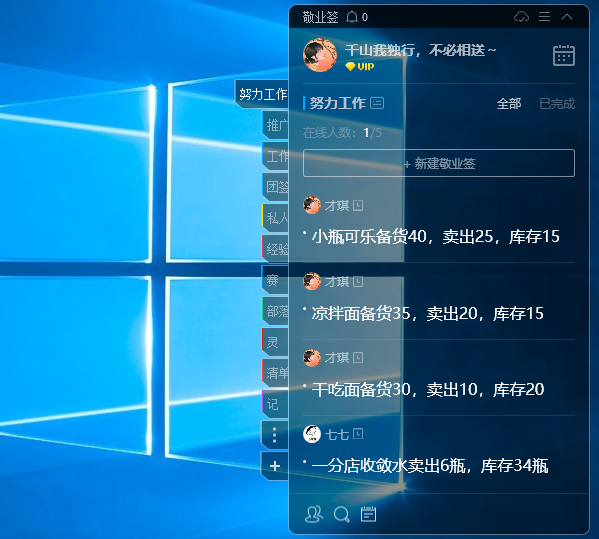Click 才琪 avatar above 小瓶可乐 note
Screen dimensions: 599x539
coord(312,205)
